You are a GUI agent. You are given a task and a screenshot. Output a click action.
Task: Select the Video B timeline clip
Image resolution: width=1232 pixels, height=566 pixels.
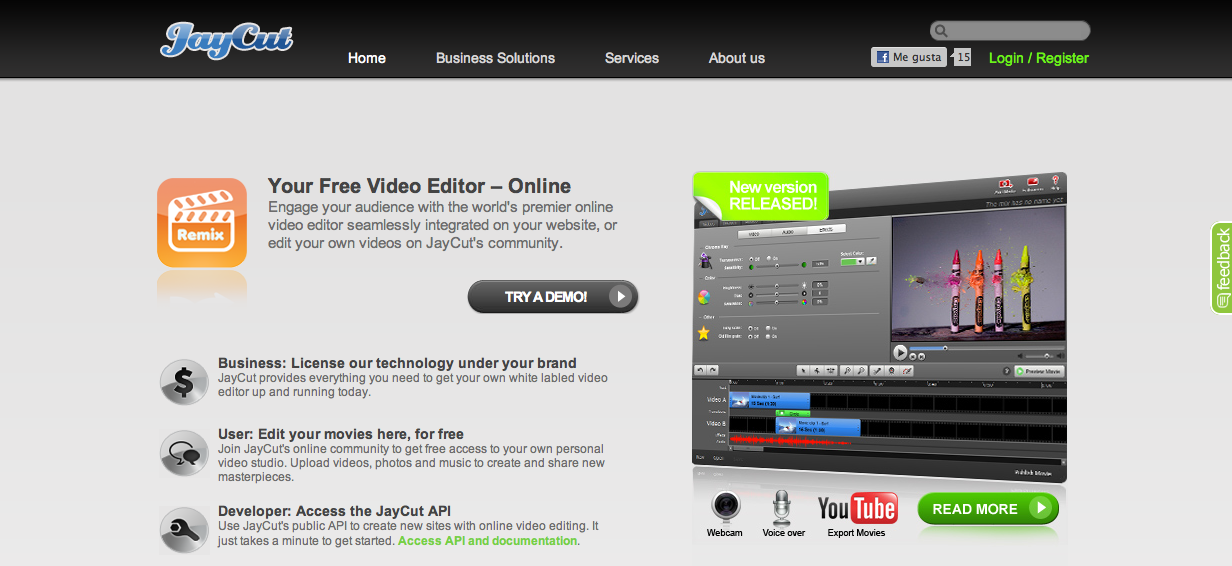point(818,427)
